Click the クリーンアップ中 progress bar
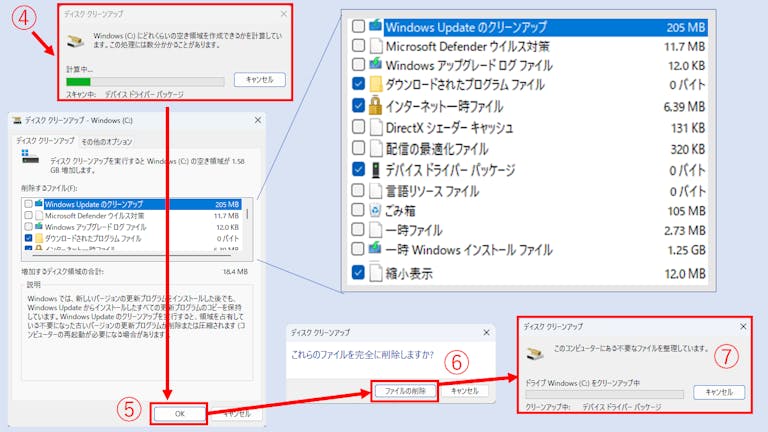This screenshot has height=432, width=768. [x=604, y=394]
